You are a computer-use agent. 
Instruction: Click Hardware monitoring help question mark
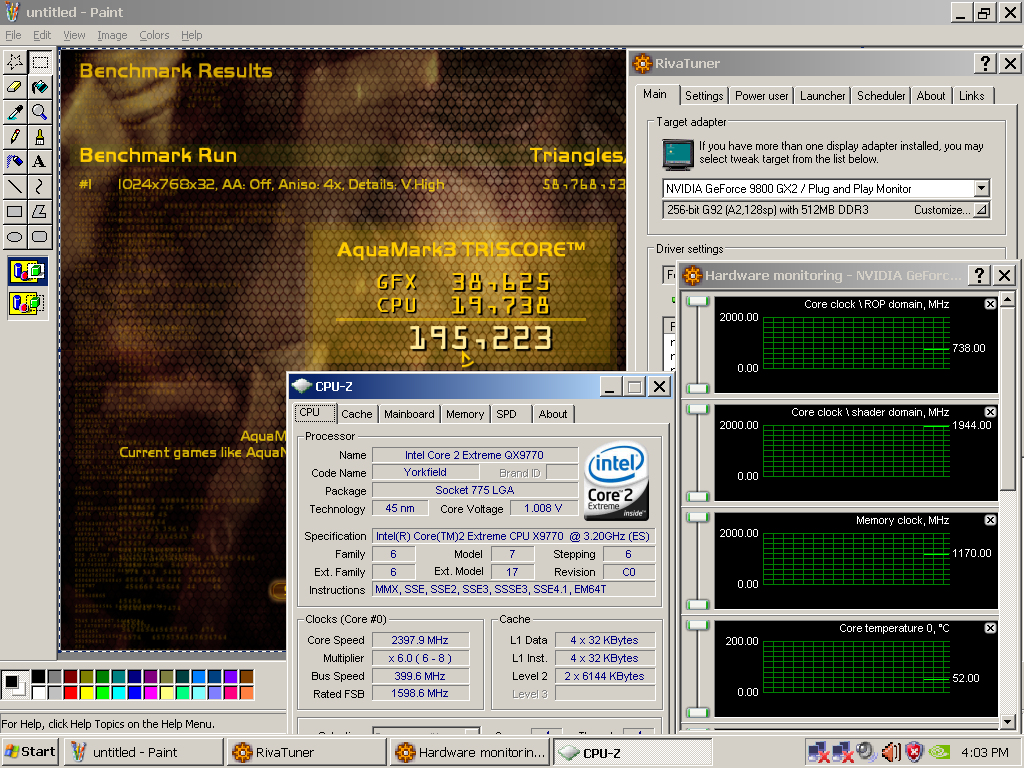click(x=978, y=276)
